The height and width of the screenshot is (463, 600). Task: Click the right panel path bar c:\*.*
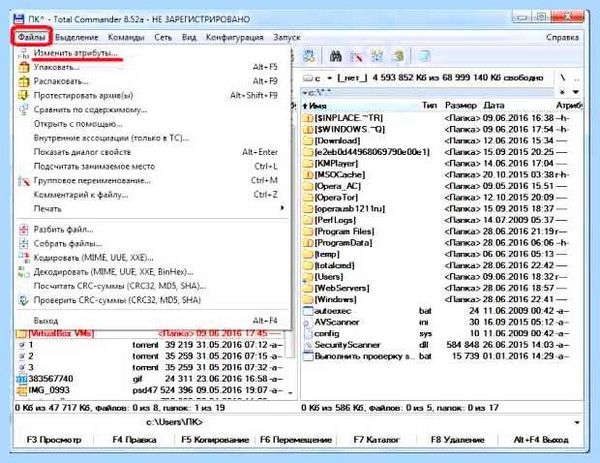(x=428, y=93)
